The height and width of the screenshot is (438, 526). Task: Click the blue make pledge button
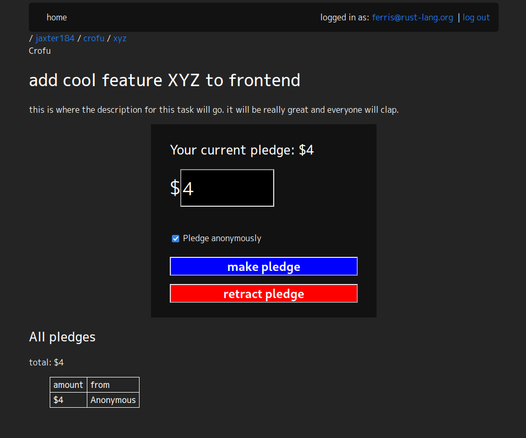(264, 267)
